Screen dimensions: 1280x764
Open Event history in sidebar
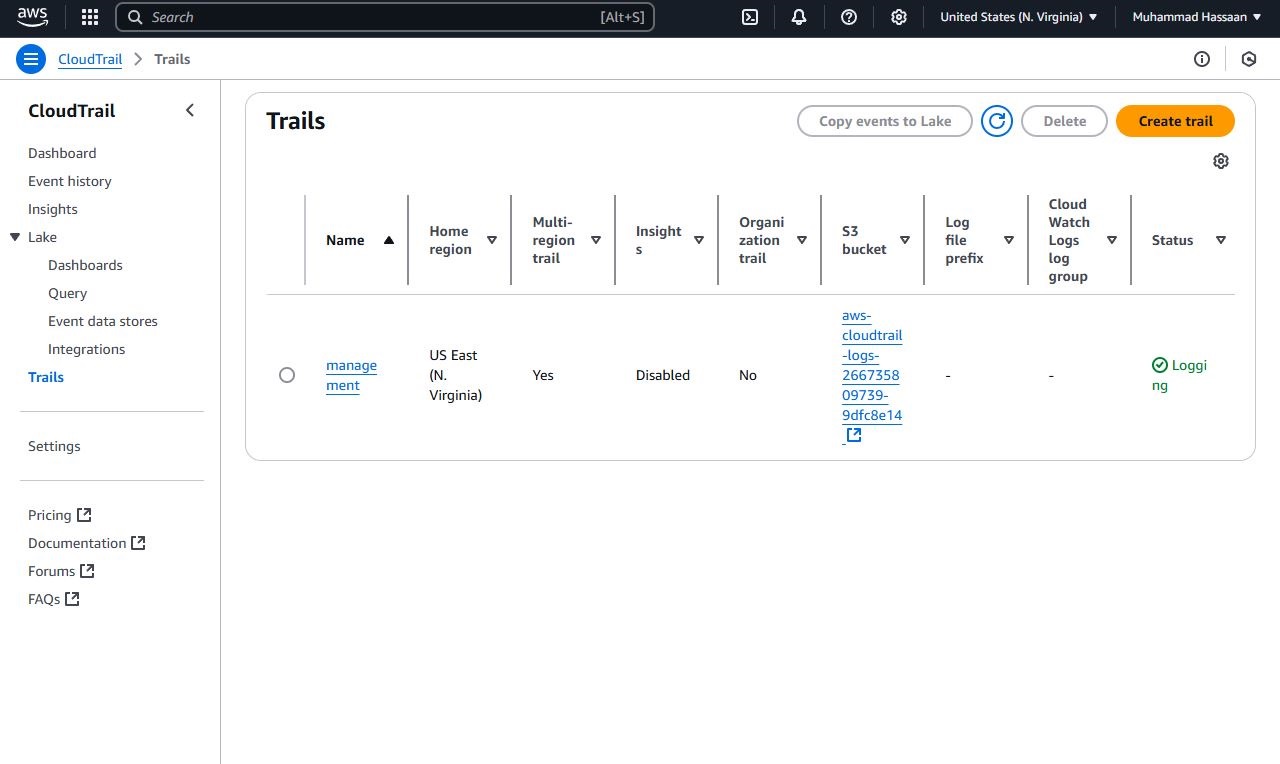point(70,181)
